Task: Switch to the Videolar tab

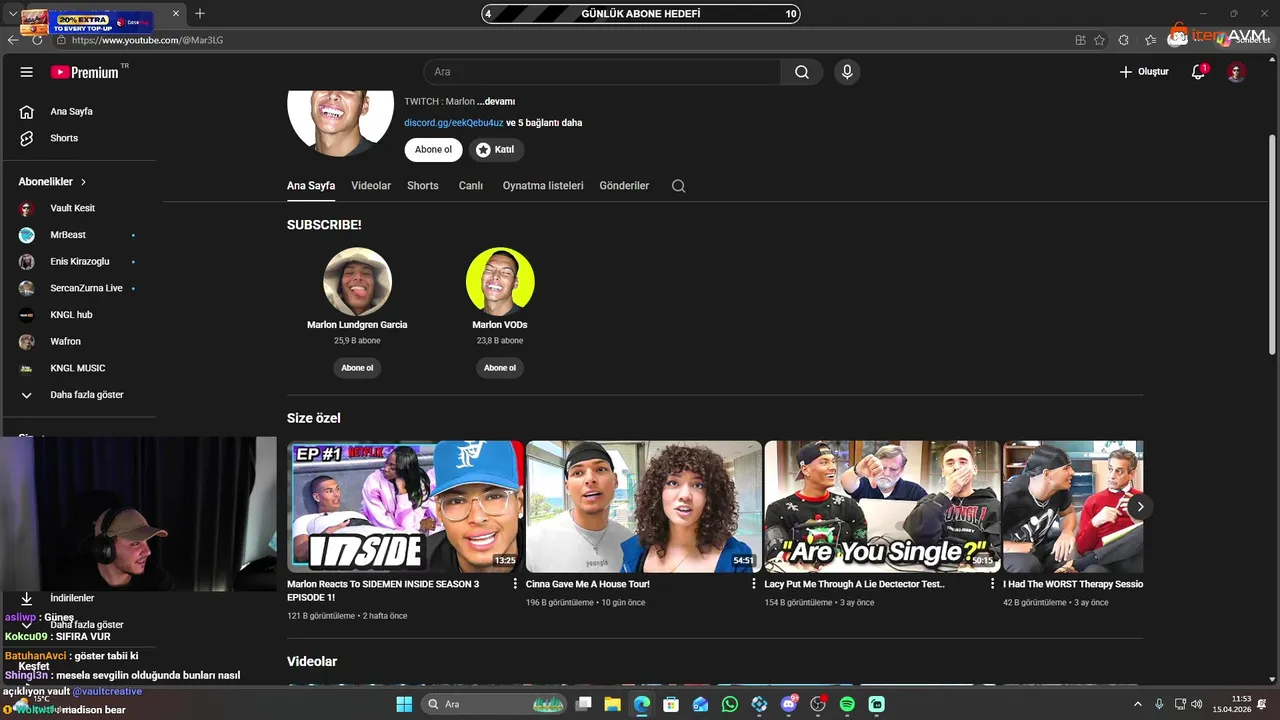Action: (371, 186)
